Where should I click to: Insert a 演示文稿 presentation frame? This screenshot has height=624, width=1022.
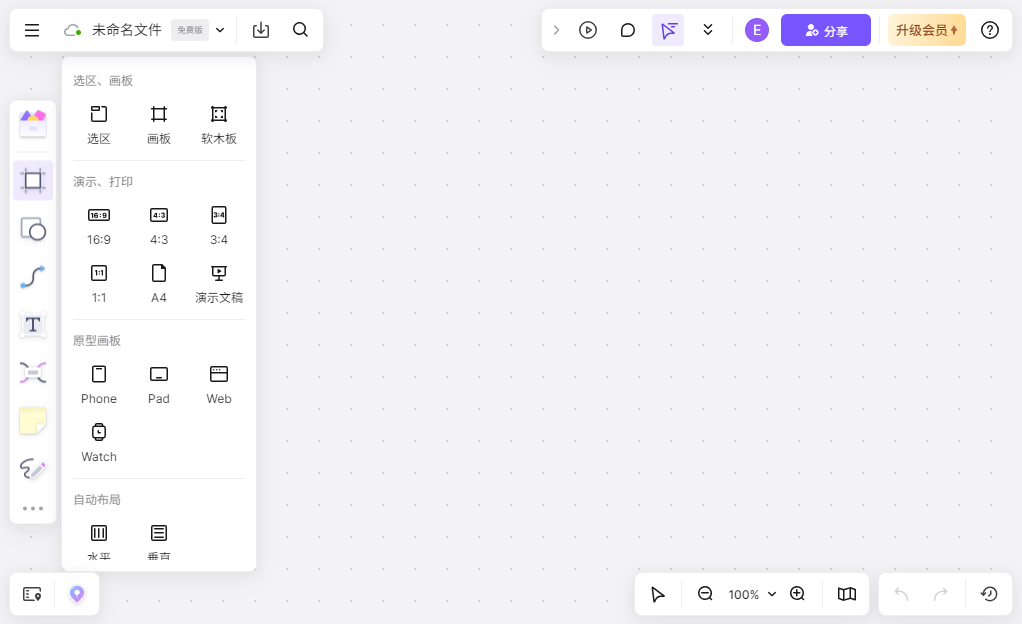click(x=219, y=284)
